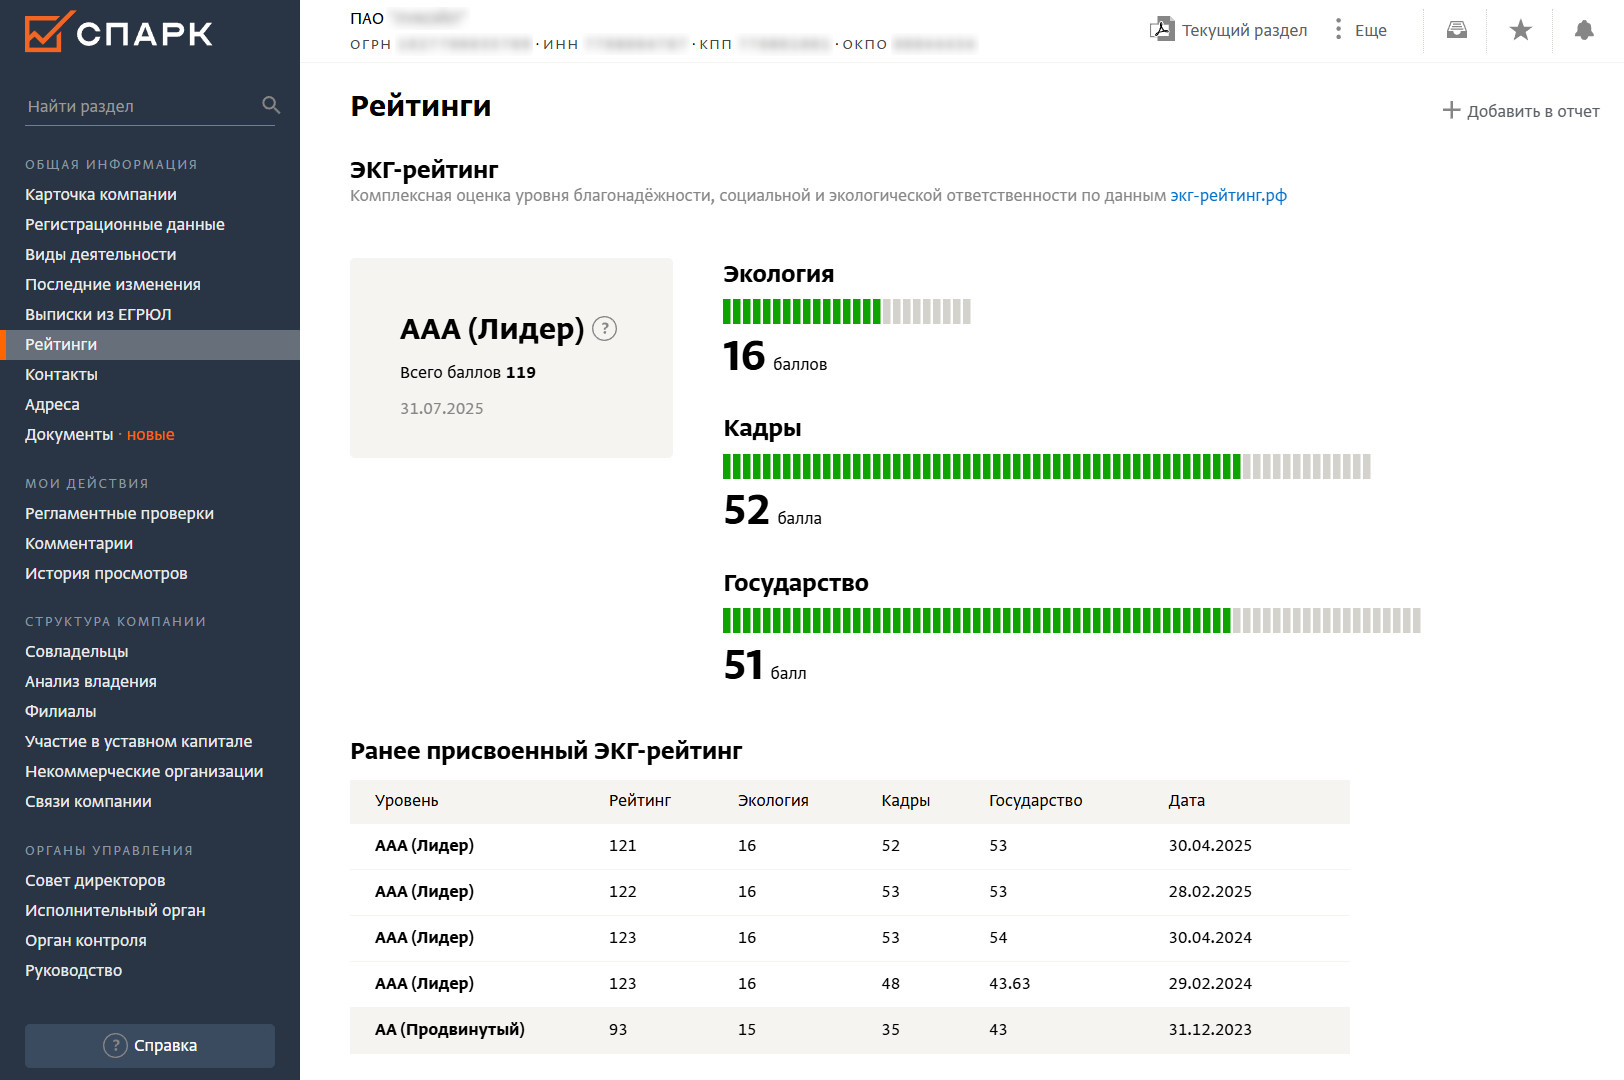1624x1080 pixels.
Task: Navigate to Совладельцы section
Action: pos(77,652)
